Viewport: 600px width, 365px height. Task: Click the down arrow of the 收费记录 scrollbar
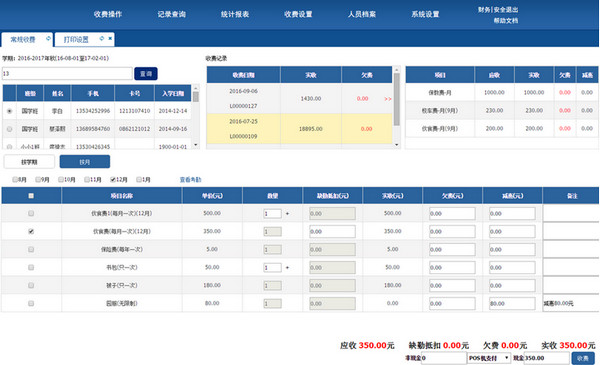(396, 145)
